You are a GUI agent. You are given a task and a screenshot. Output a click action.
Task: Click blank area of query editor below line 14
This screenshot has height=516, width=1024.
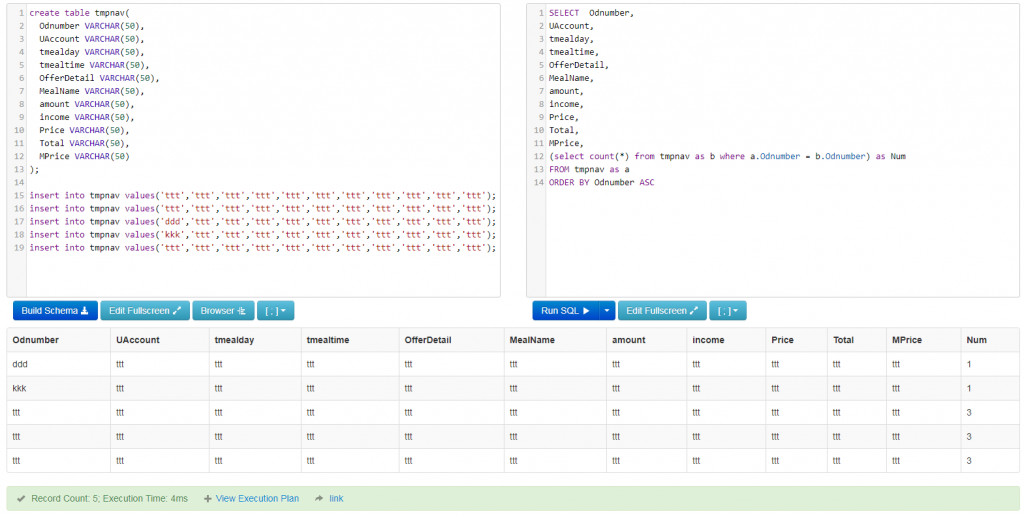(782, 242)
